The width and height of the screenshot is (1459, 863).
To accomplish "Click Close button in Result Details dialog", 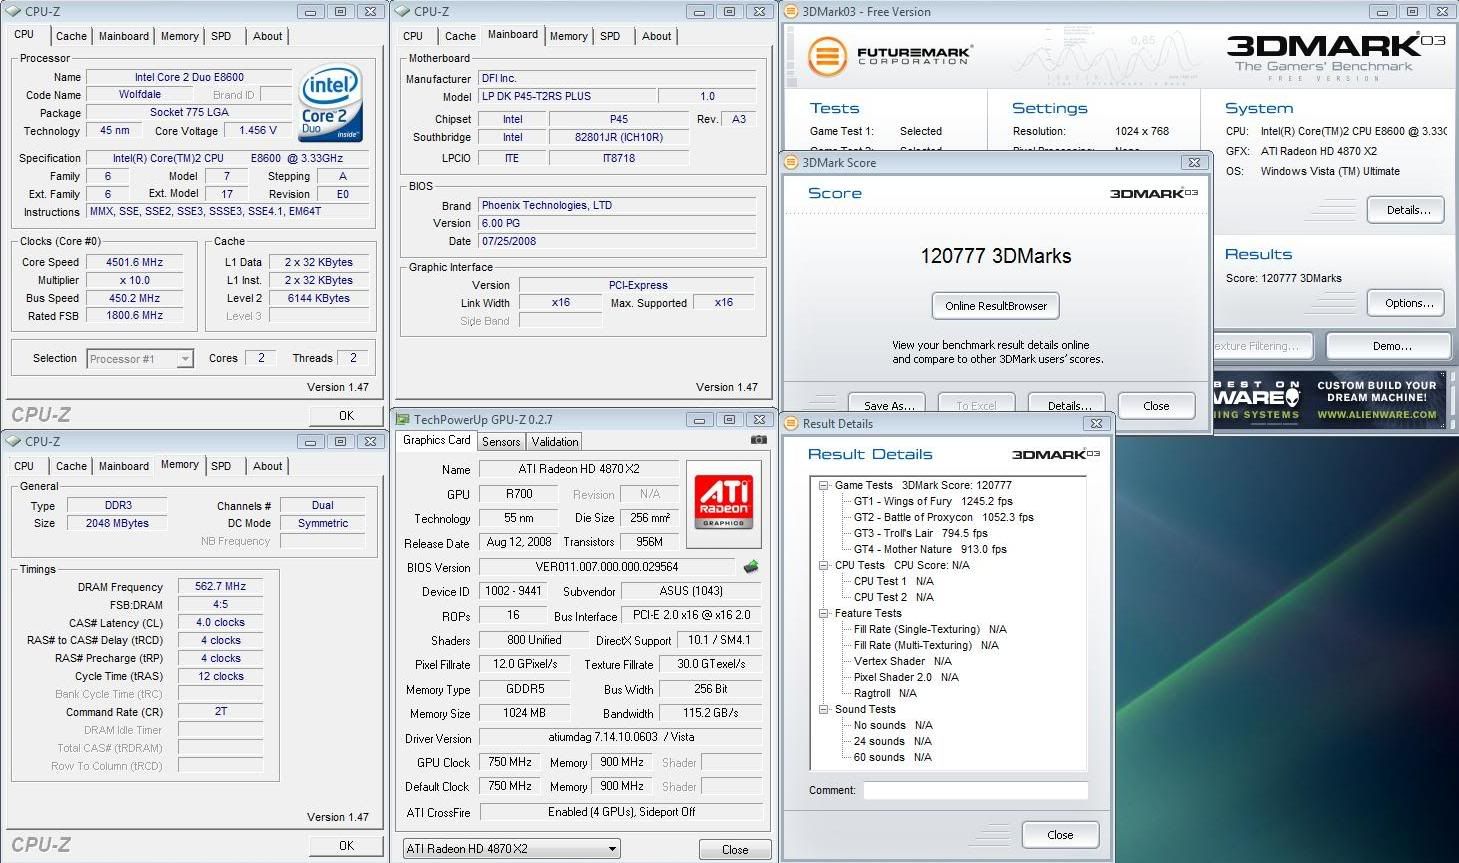I will [x=1060, y=835].
